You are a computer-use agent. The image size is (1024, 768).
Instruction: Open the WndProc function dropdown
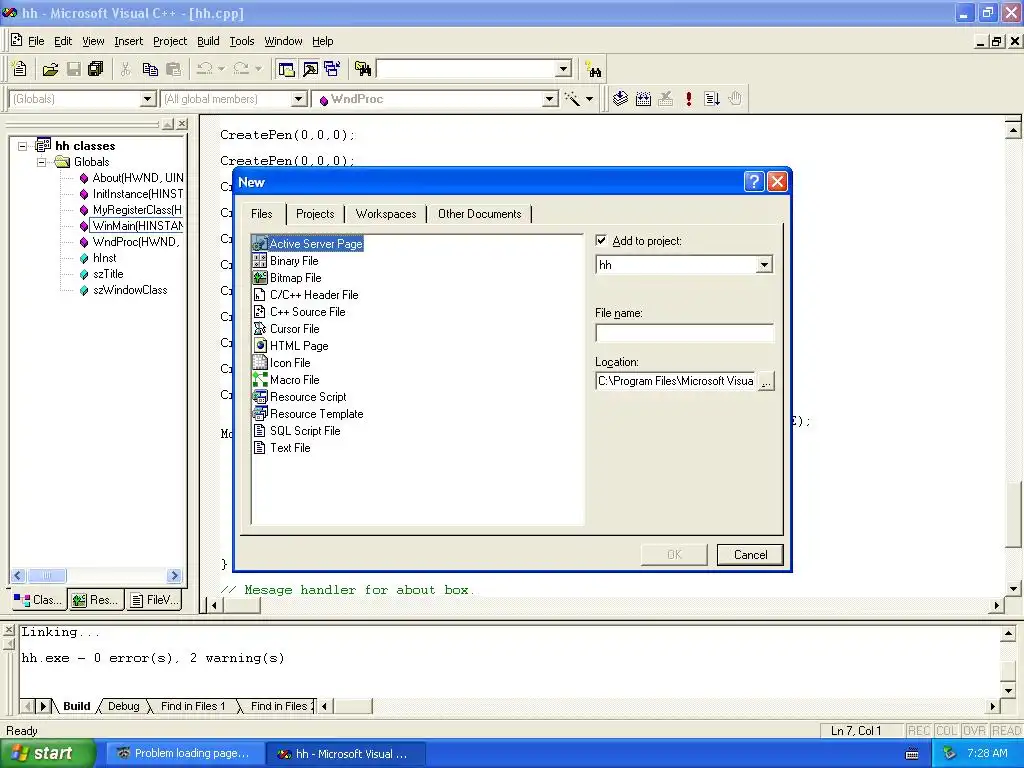click(x=550, y=99)
